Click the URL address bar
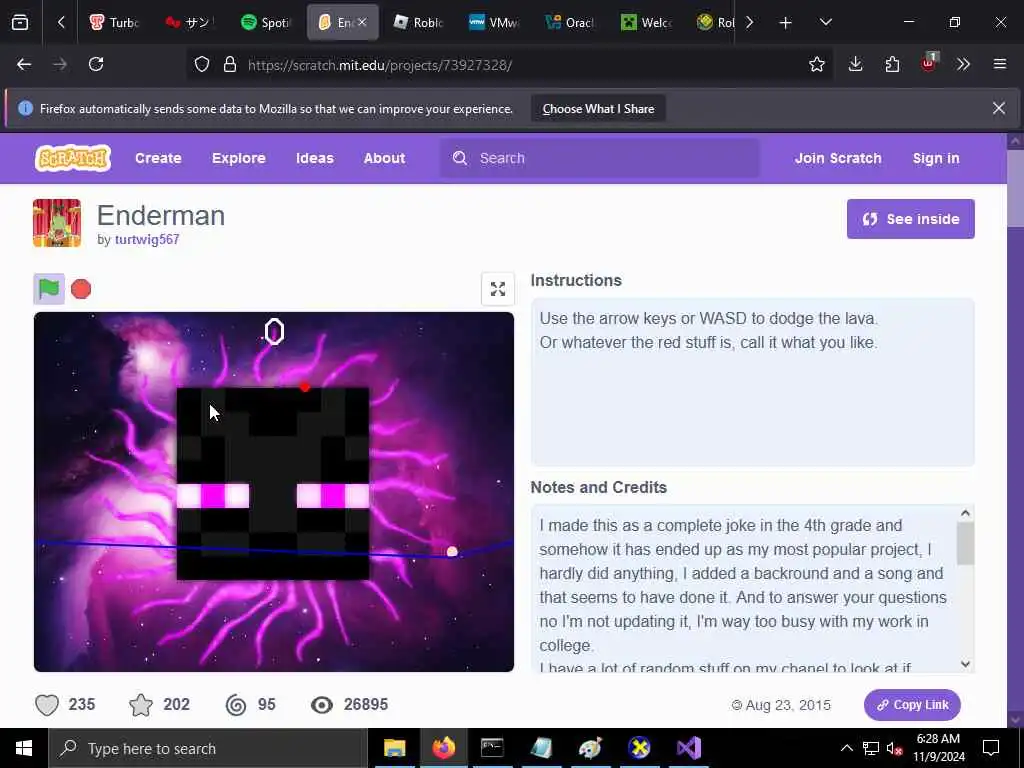This screenshot has height=768, width=1024. pos(509,65)
